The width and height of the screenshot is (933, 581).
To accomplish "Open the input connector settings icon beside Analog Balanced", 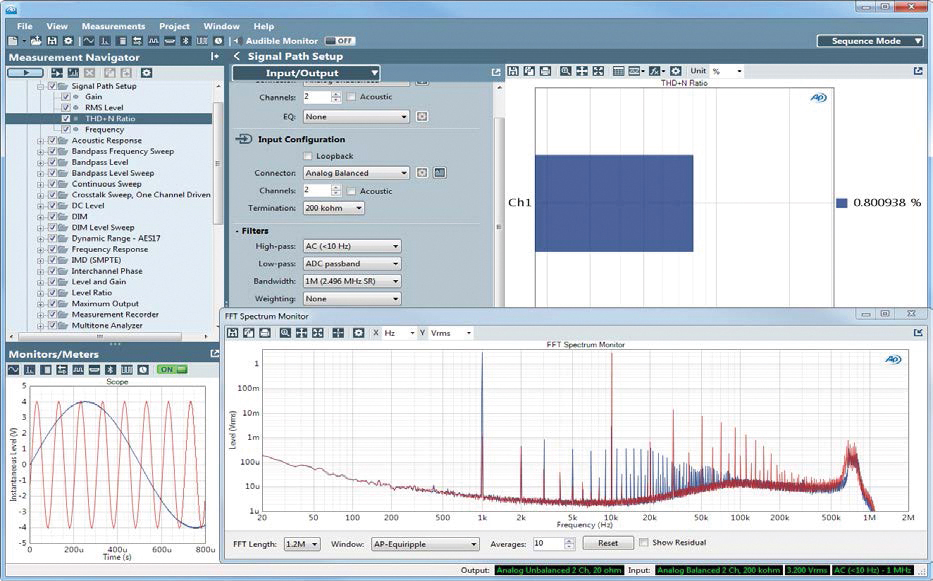I will click(x=422, y=173).
